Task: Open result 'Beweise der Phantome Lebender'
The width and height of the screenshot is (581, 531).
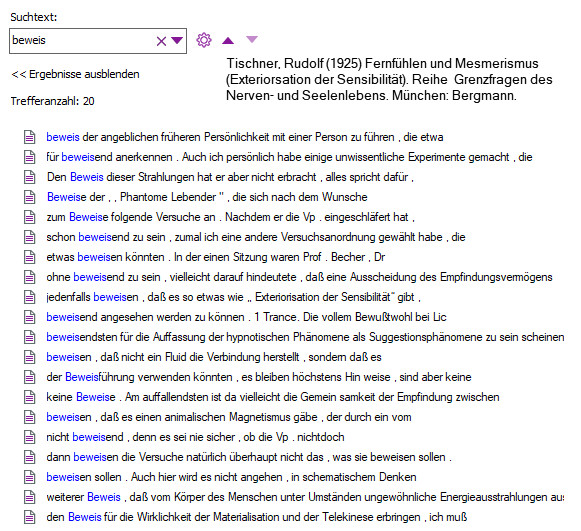Action: click(x=207, y=197)
